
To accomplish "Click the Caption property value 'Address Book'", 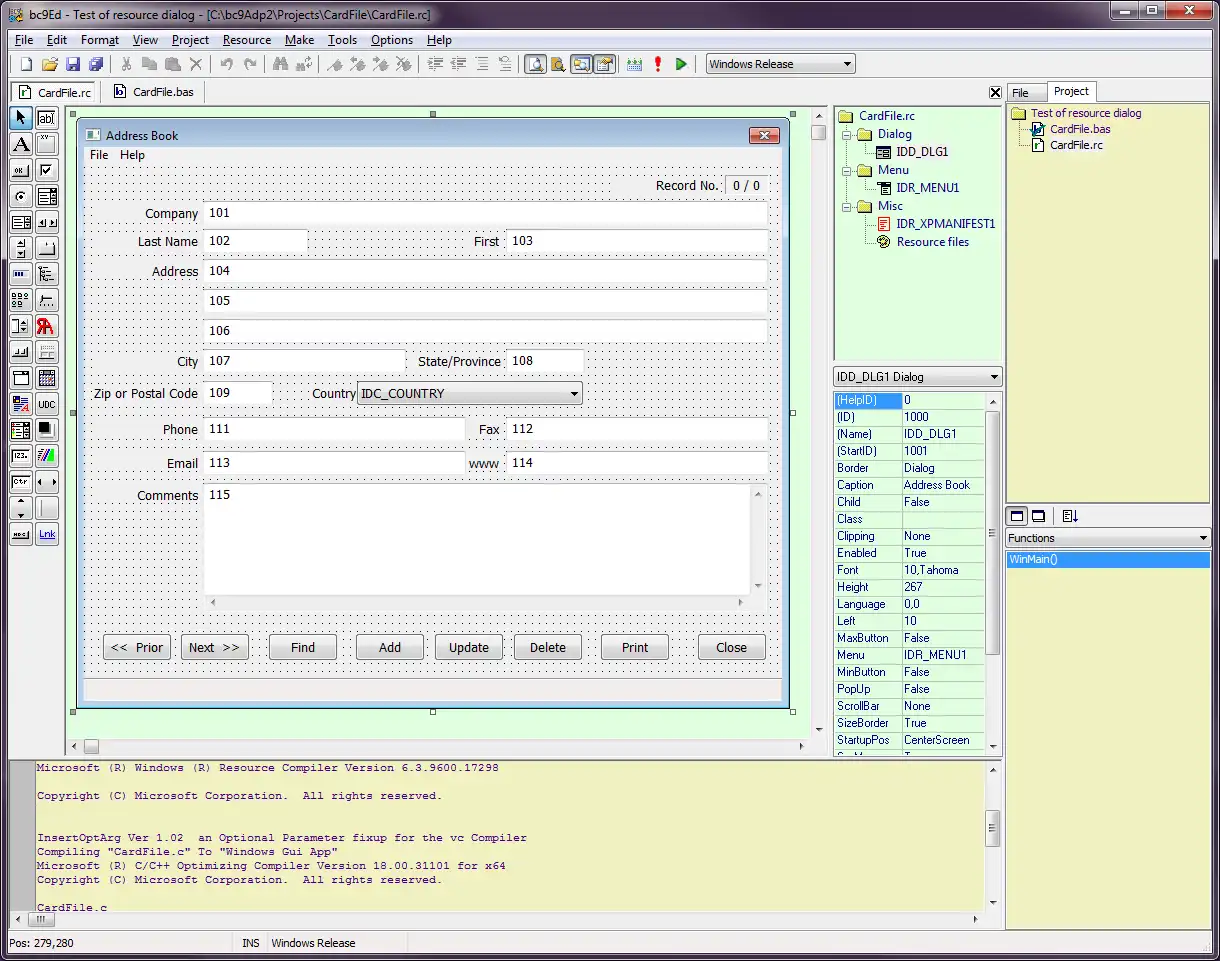I will tap(943, 485).
